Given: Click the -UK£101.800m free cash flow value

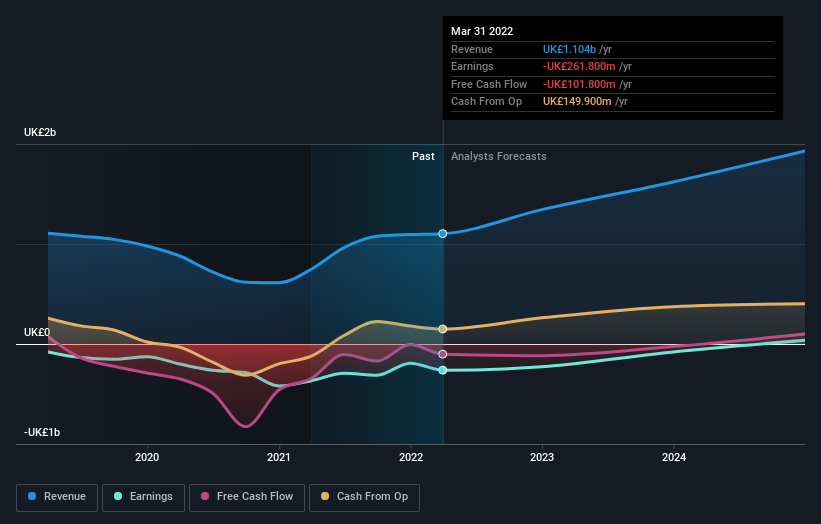Looking at the screenshot, I should pos(579,84).
